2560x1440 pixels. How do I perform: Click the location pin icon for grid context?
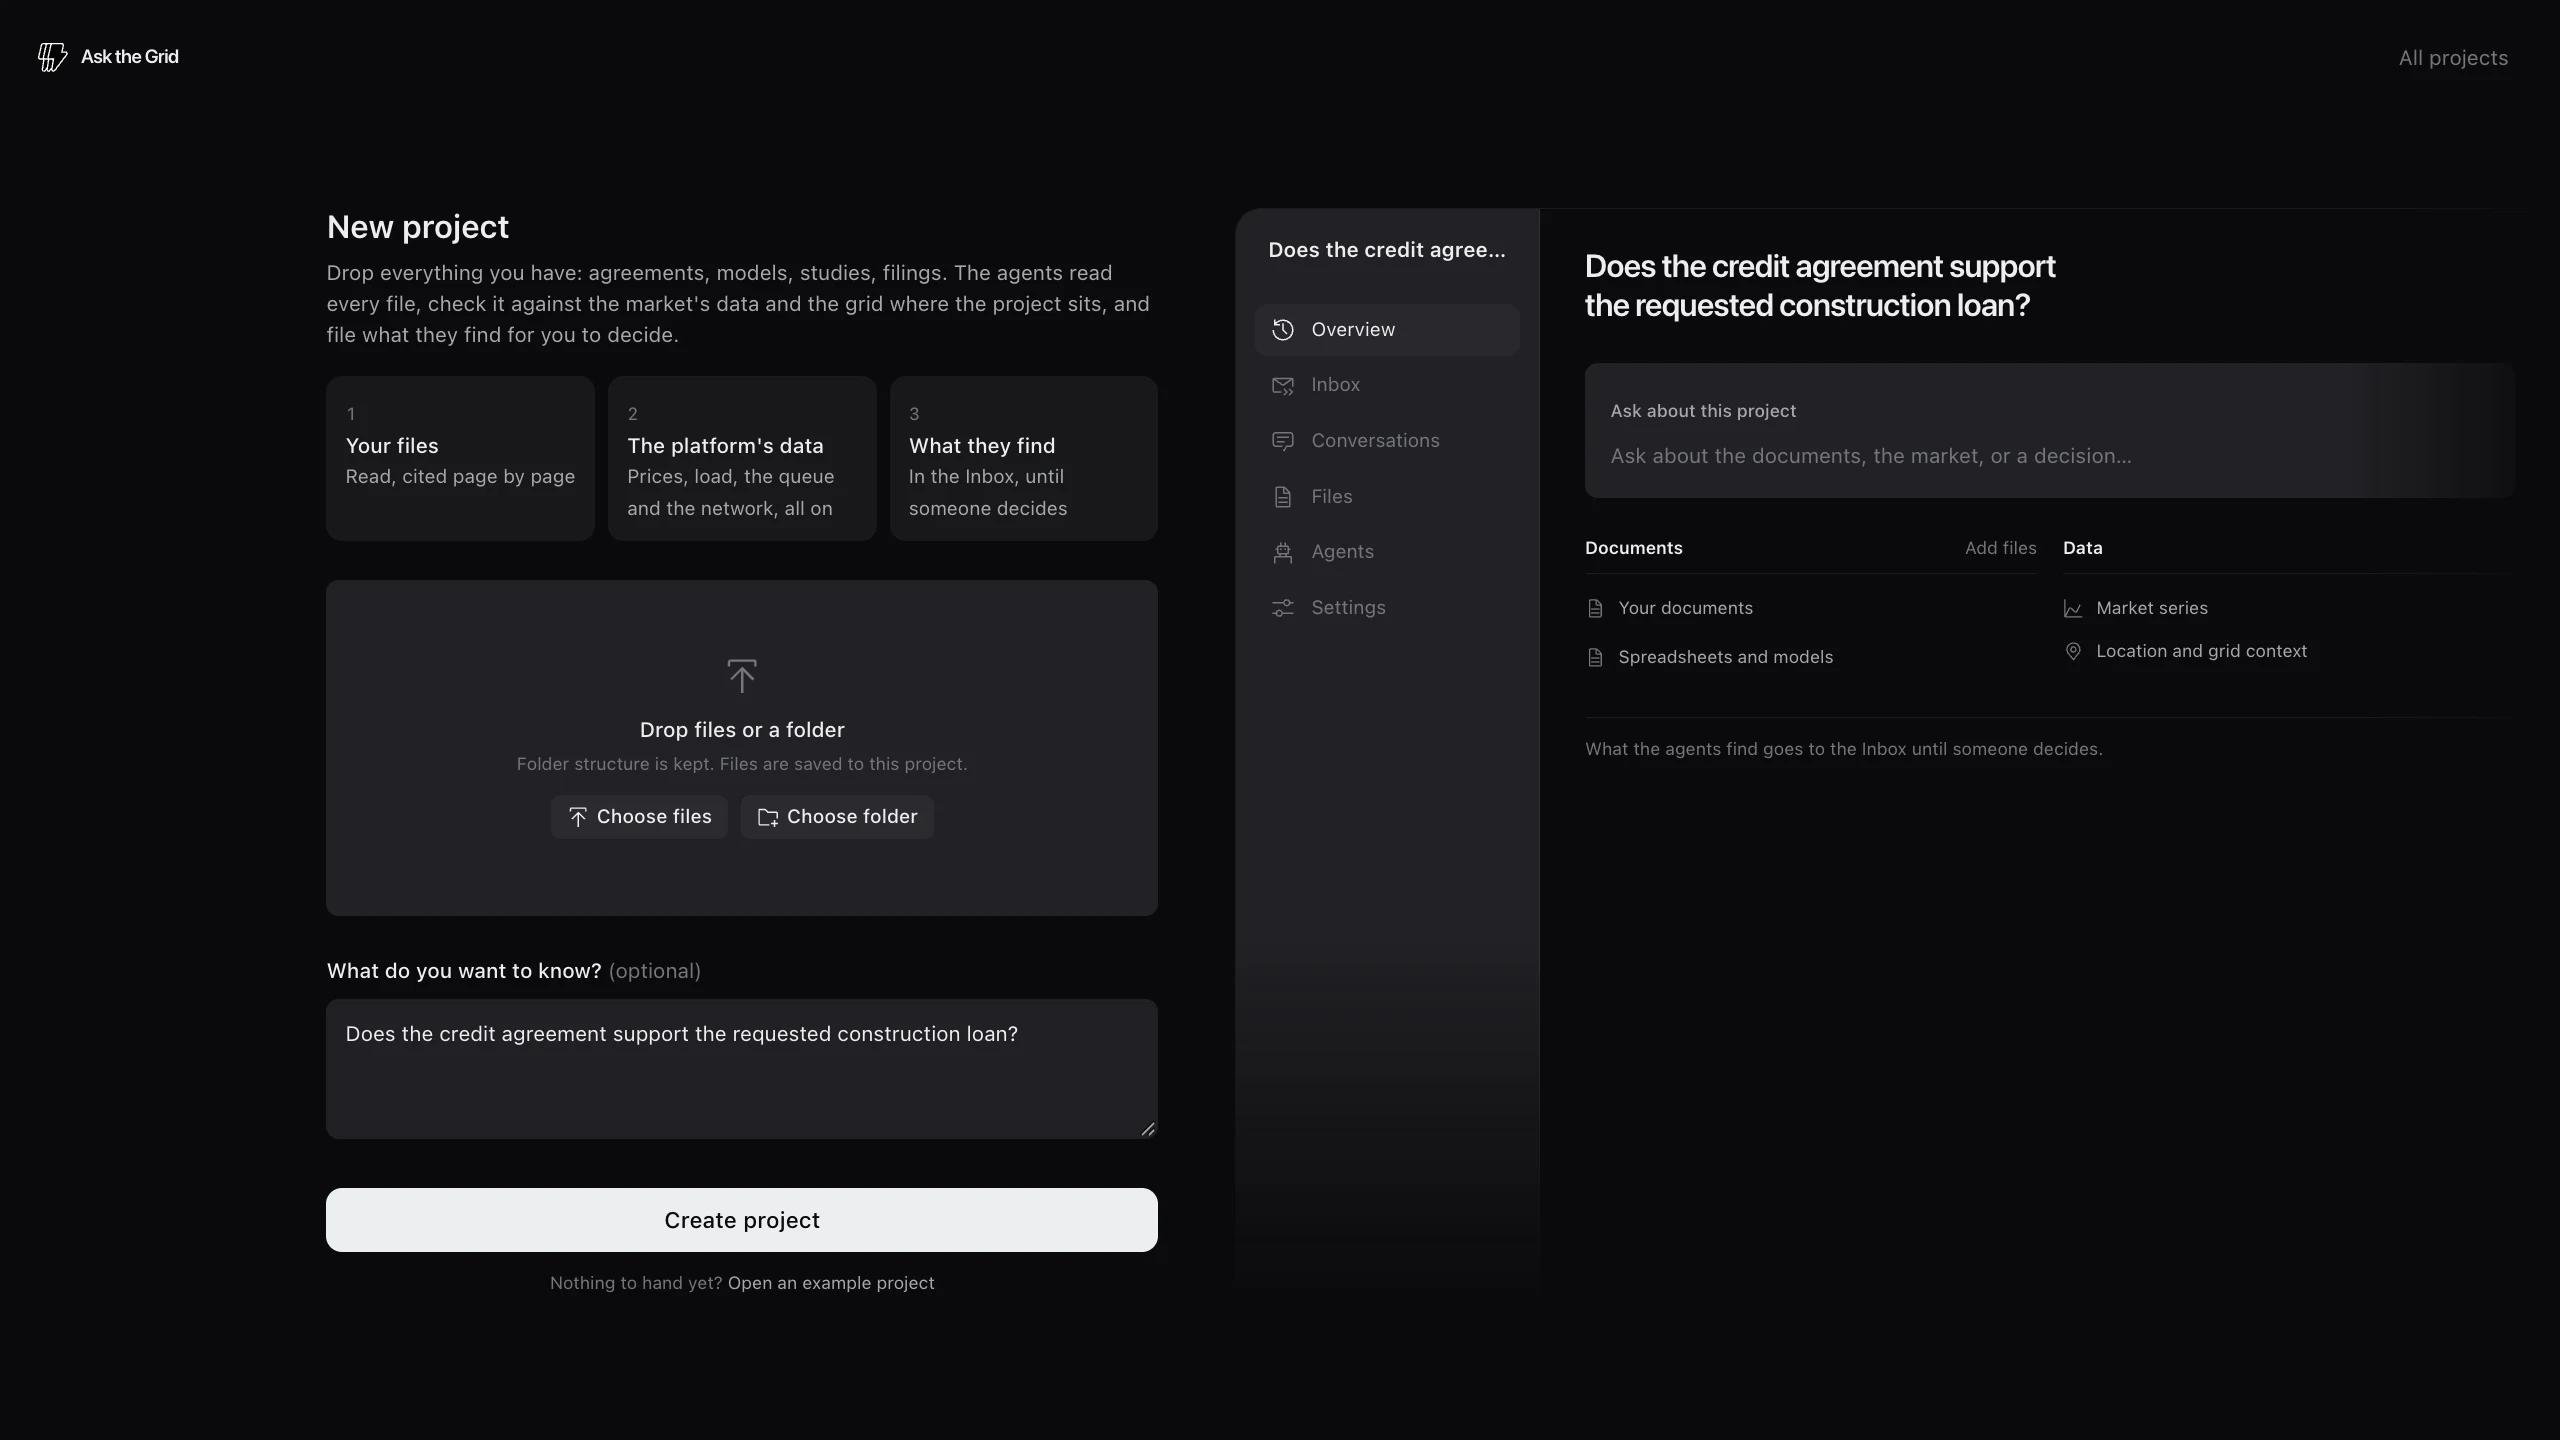[2073, 651]
